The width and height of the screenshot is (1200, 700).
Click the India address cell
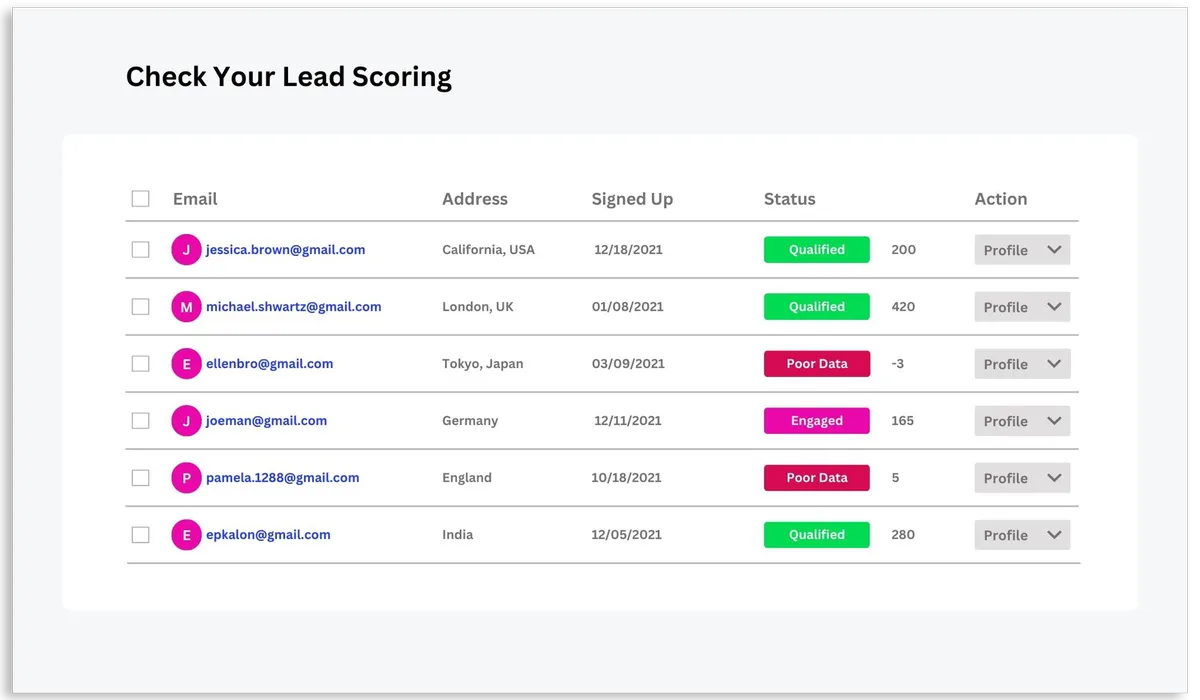click(458, 535)
